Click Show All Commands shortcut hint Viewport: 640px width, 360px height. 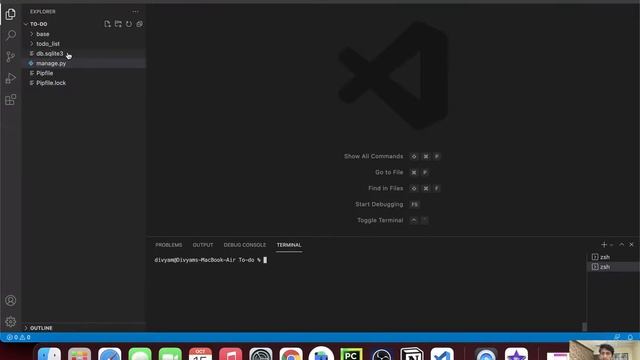(392, 156)
